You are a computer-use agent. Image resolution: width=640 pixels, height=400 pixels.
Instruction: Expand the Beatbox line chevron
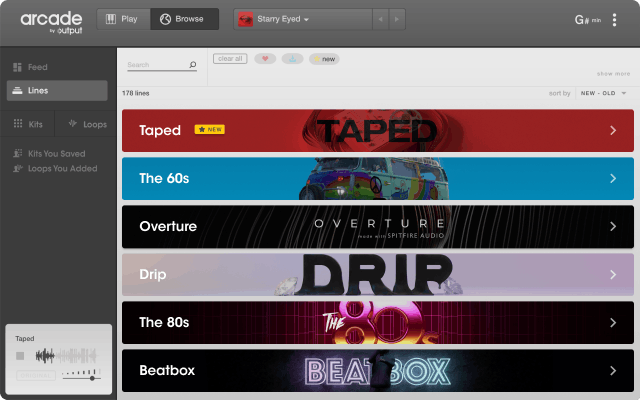613,371
